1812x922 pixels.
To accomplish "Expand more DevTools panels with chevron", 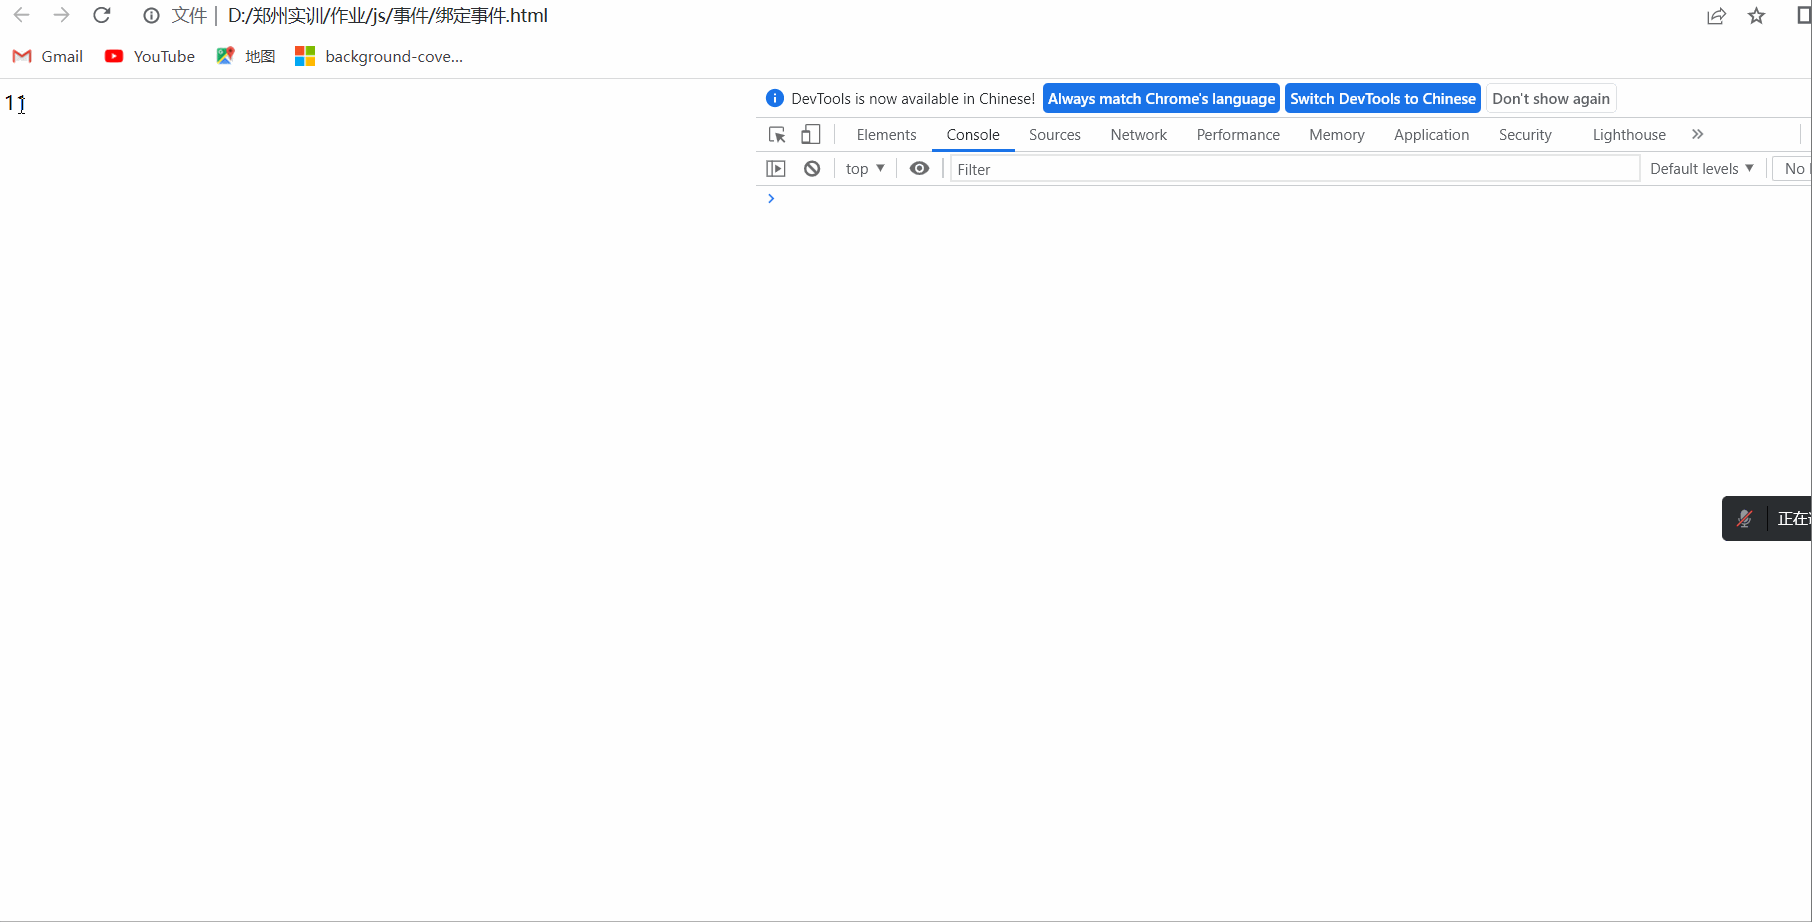I will [1697, 134].
